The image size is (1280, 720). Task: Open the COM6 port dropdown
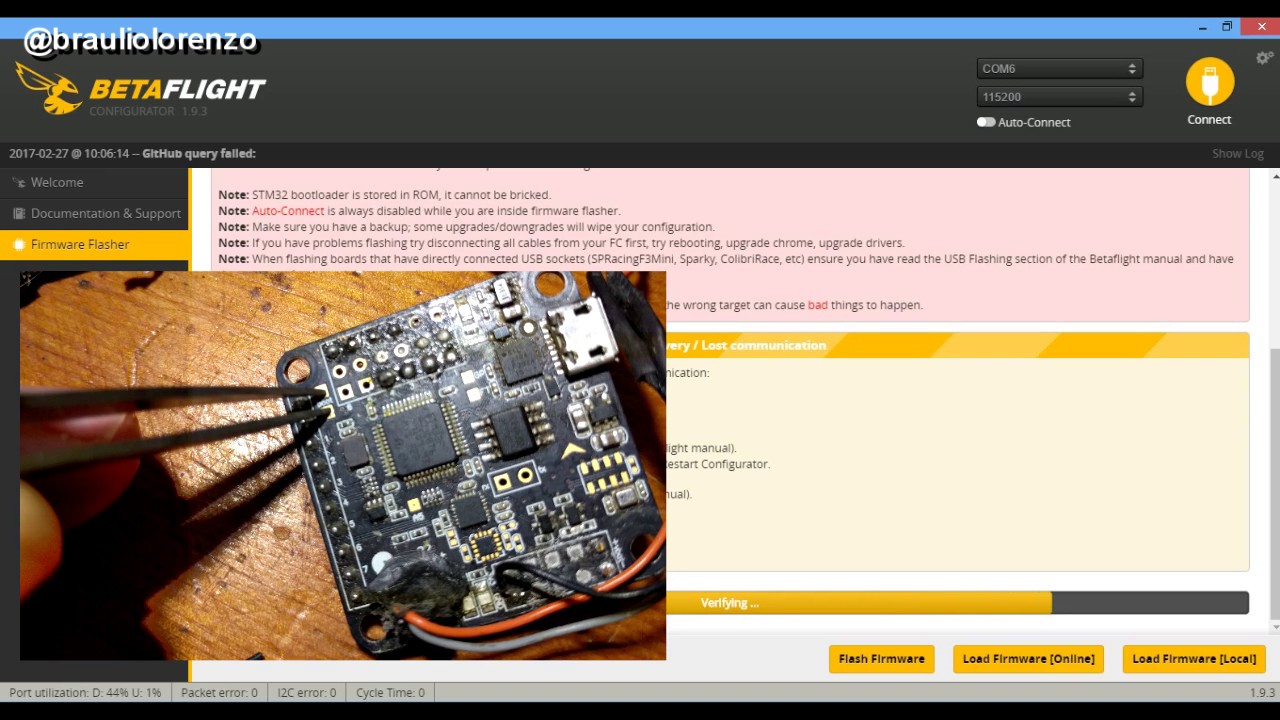1059,69
